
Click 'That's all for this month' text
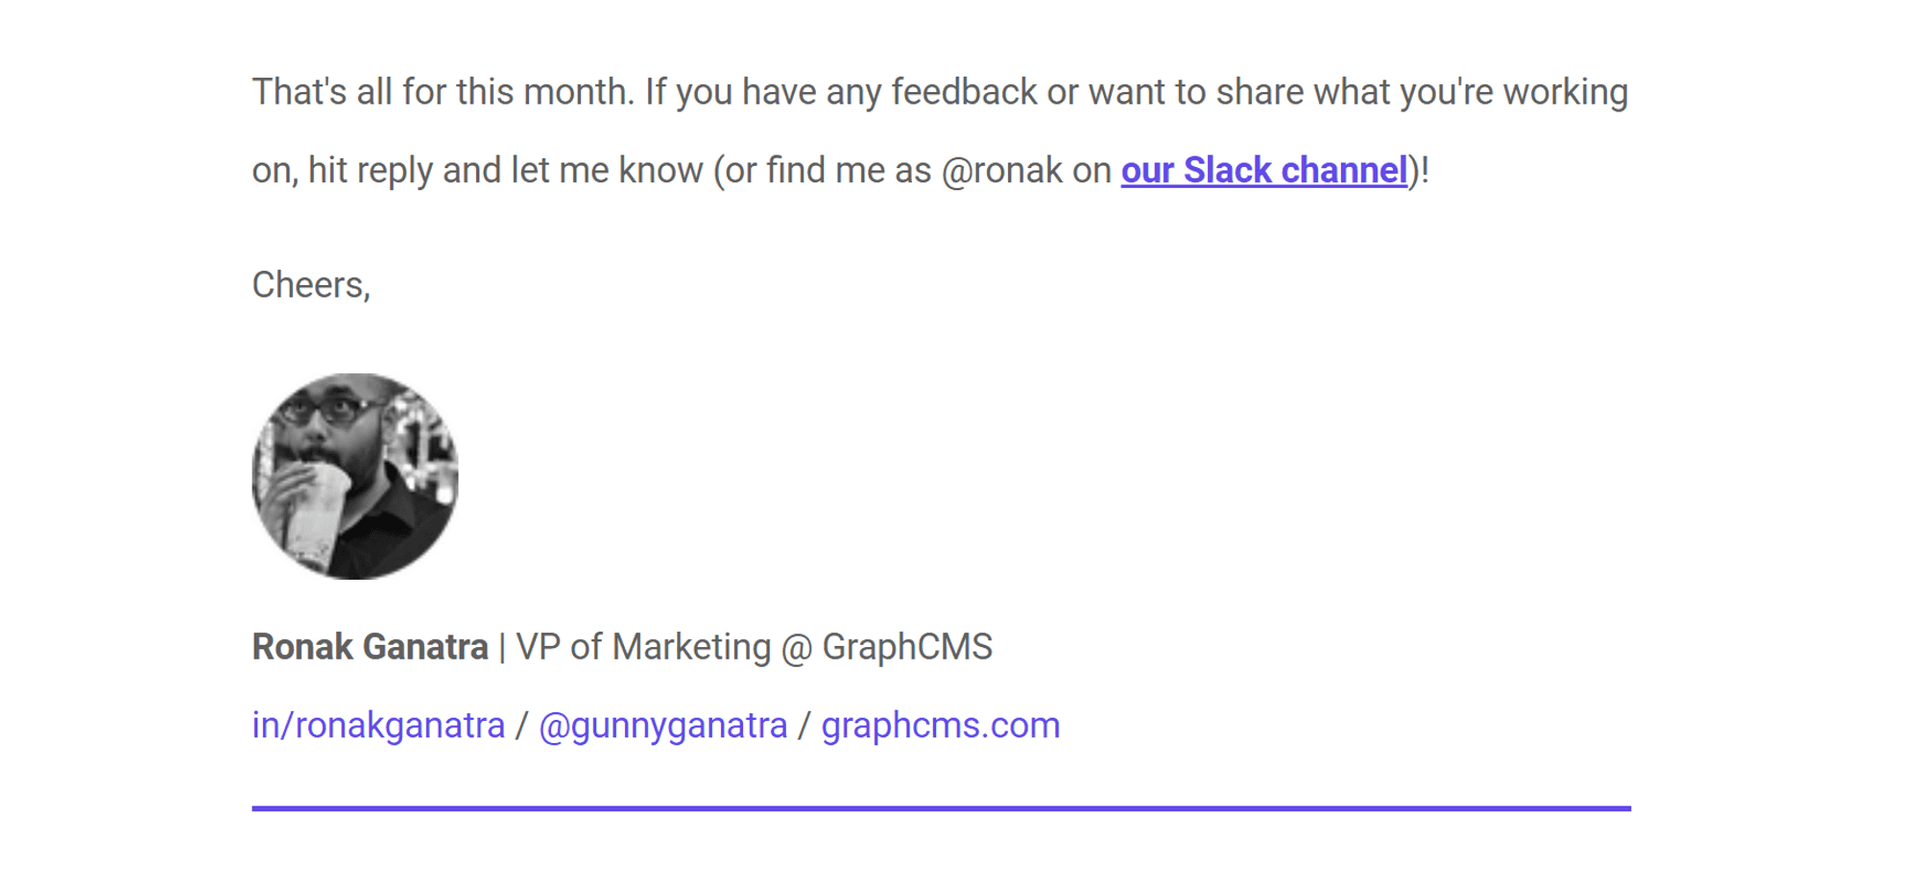click(443, 92)
